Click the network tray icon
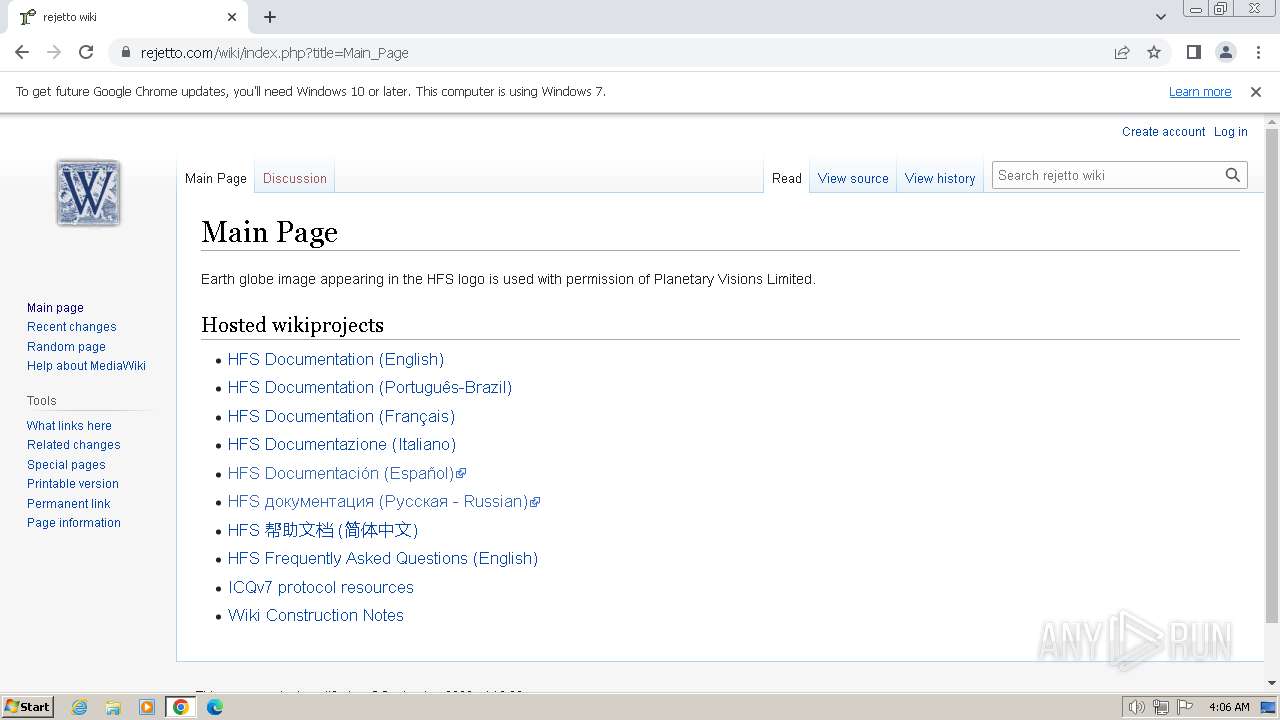The image size is (1280, 720). pos(1161,707)
